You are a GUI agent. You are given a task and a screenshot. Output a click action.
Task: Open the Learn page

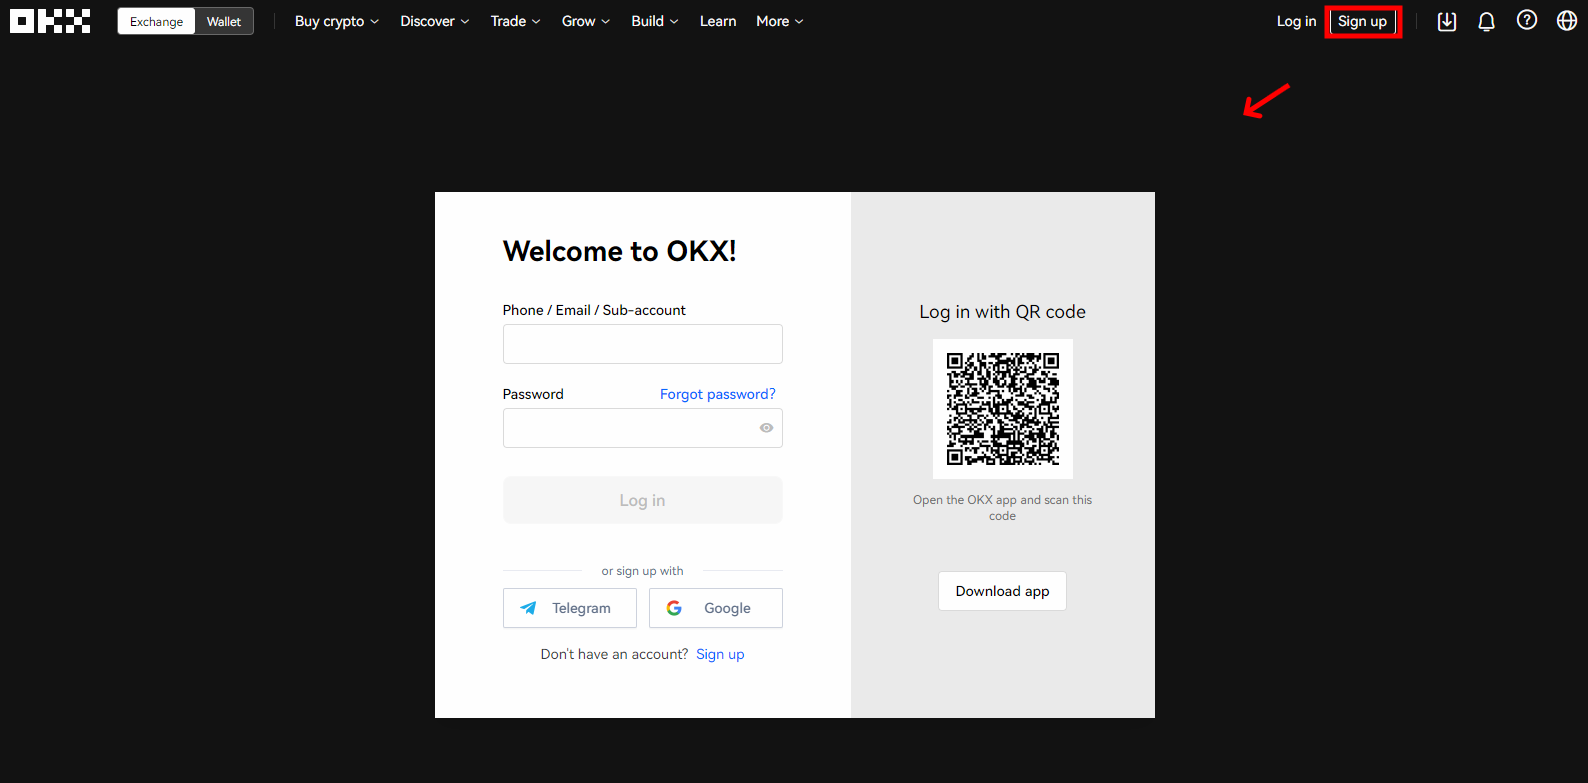[x=718, y=21]
